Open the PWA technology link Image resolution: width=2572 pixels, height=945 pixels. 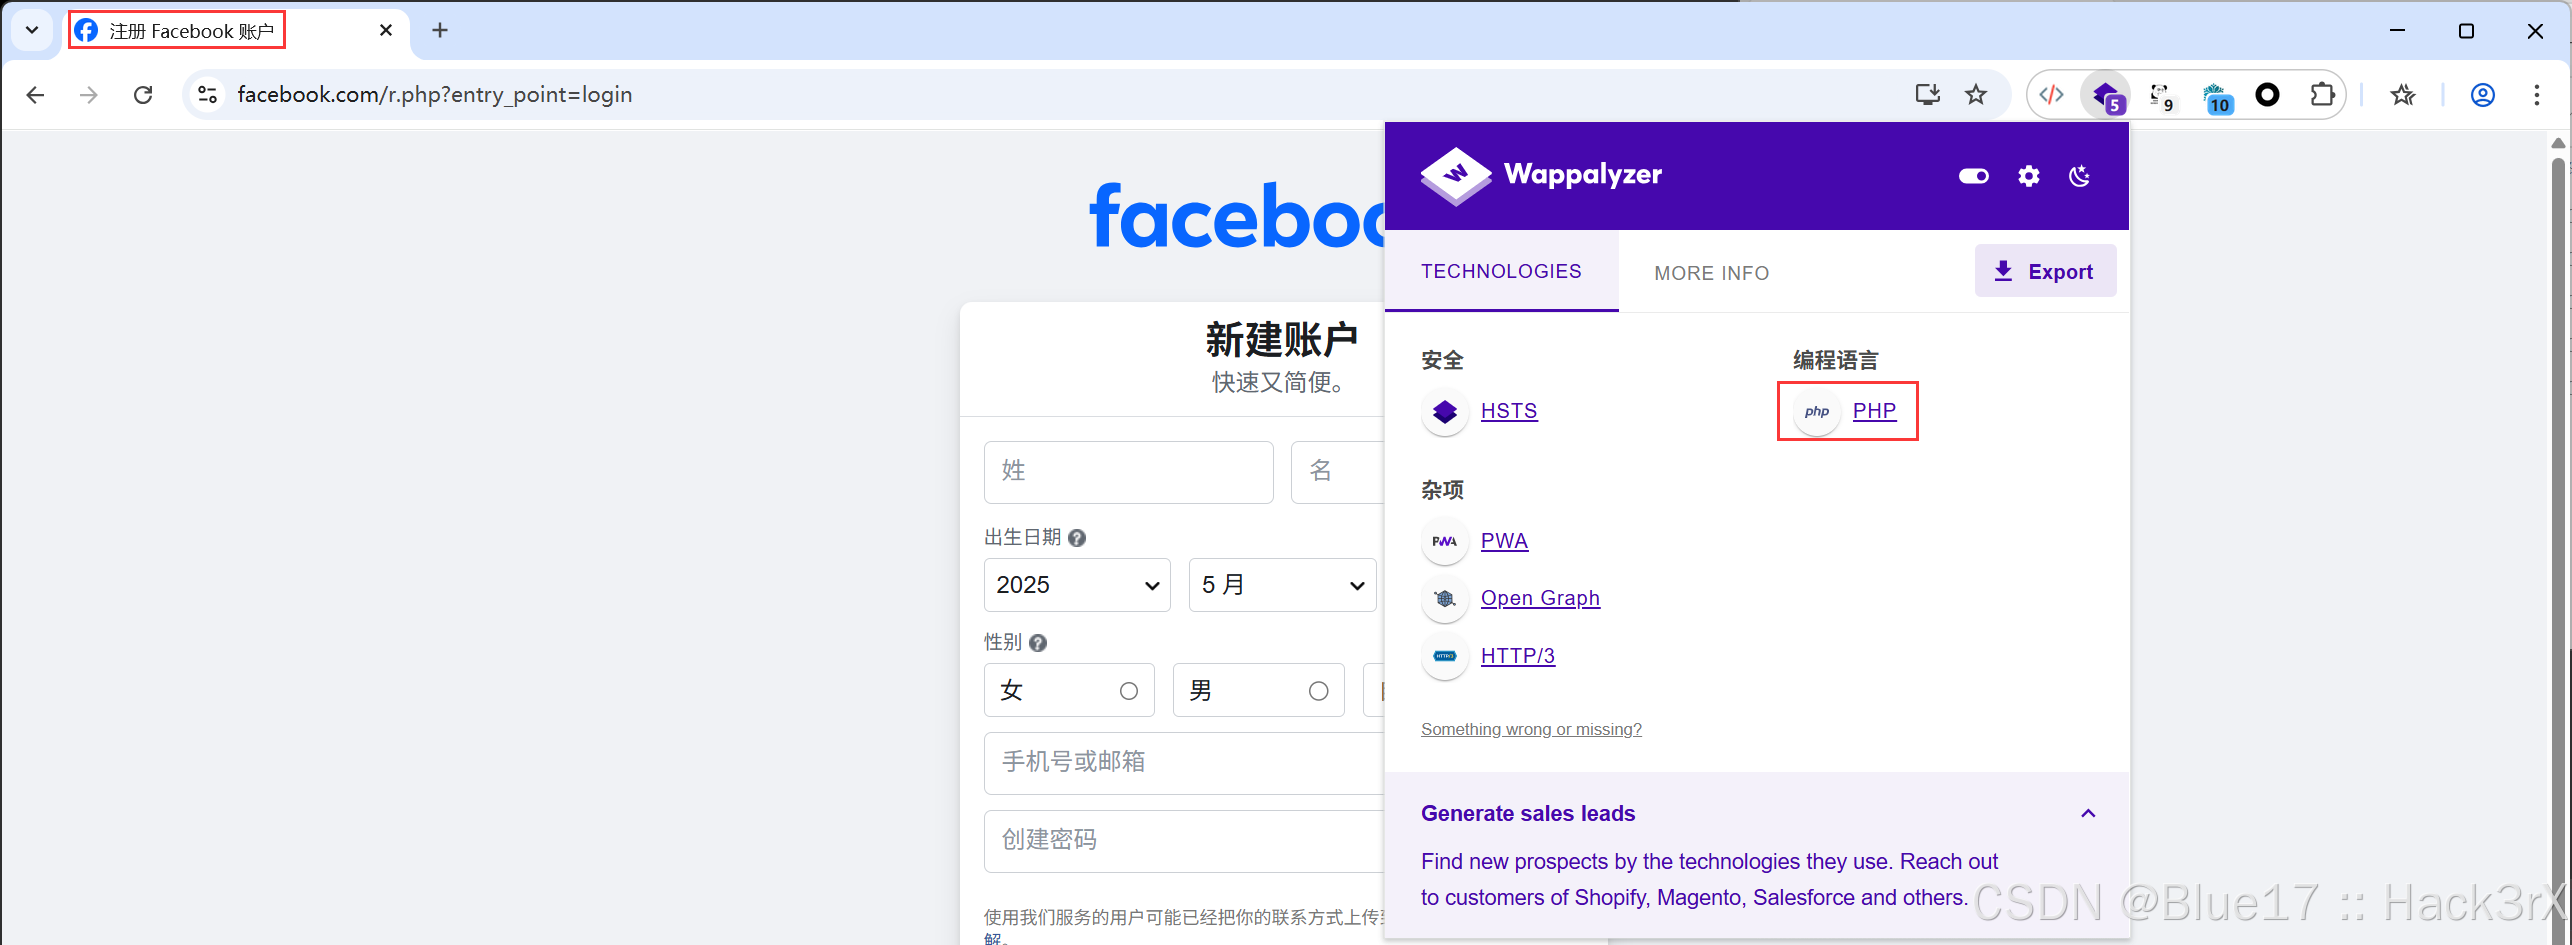(1504, 541)
